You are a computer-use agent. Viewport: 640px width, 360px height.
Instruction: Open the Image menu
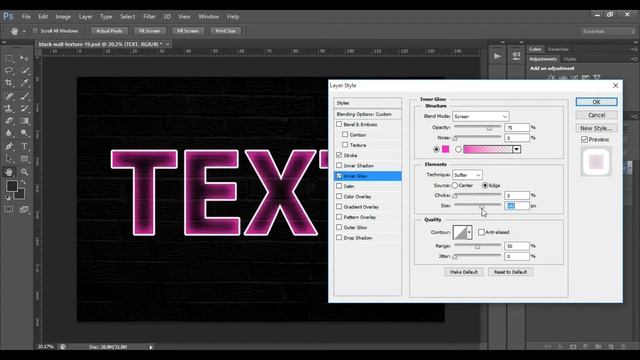tap(63, 17)
